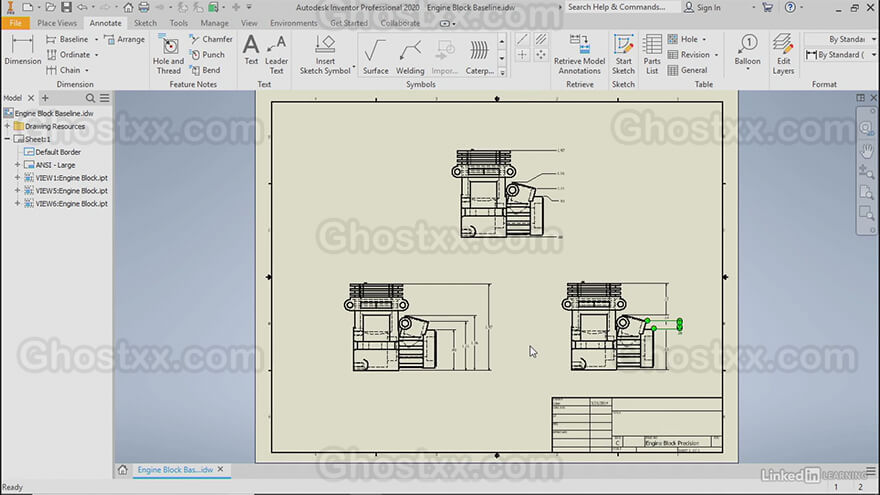Collapse the Sheet:1 node

click(x=7, y=139)
